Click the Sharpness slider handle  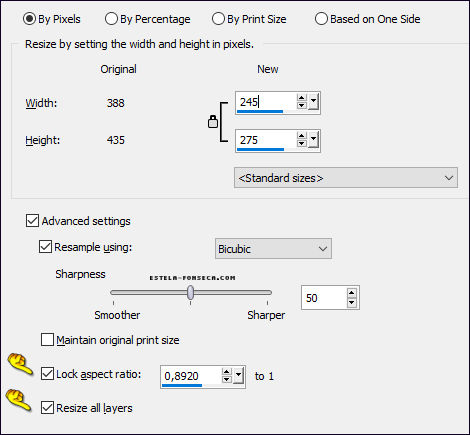click(x=190, y=293)
